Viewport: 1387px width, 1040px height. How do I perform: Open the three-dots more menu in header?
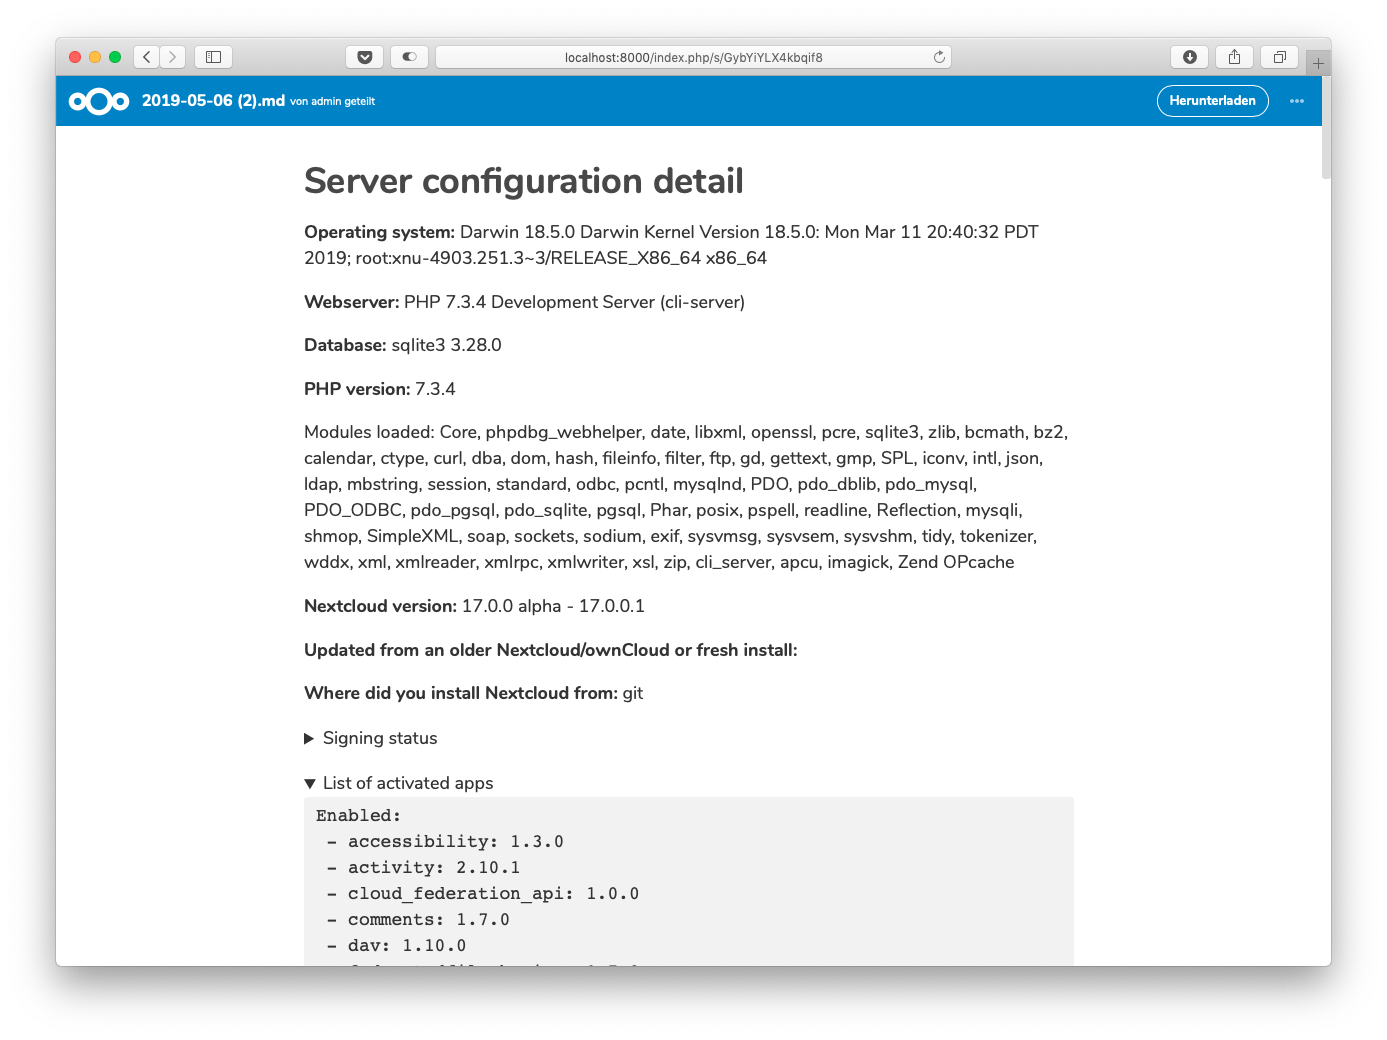1297,101
